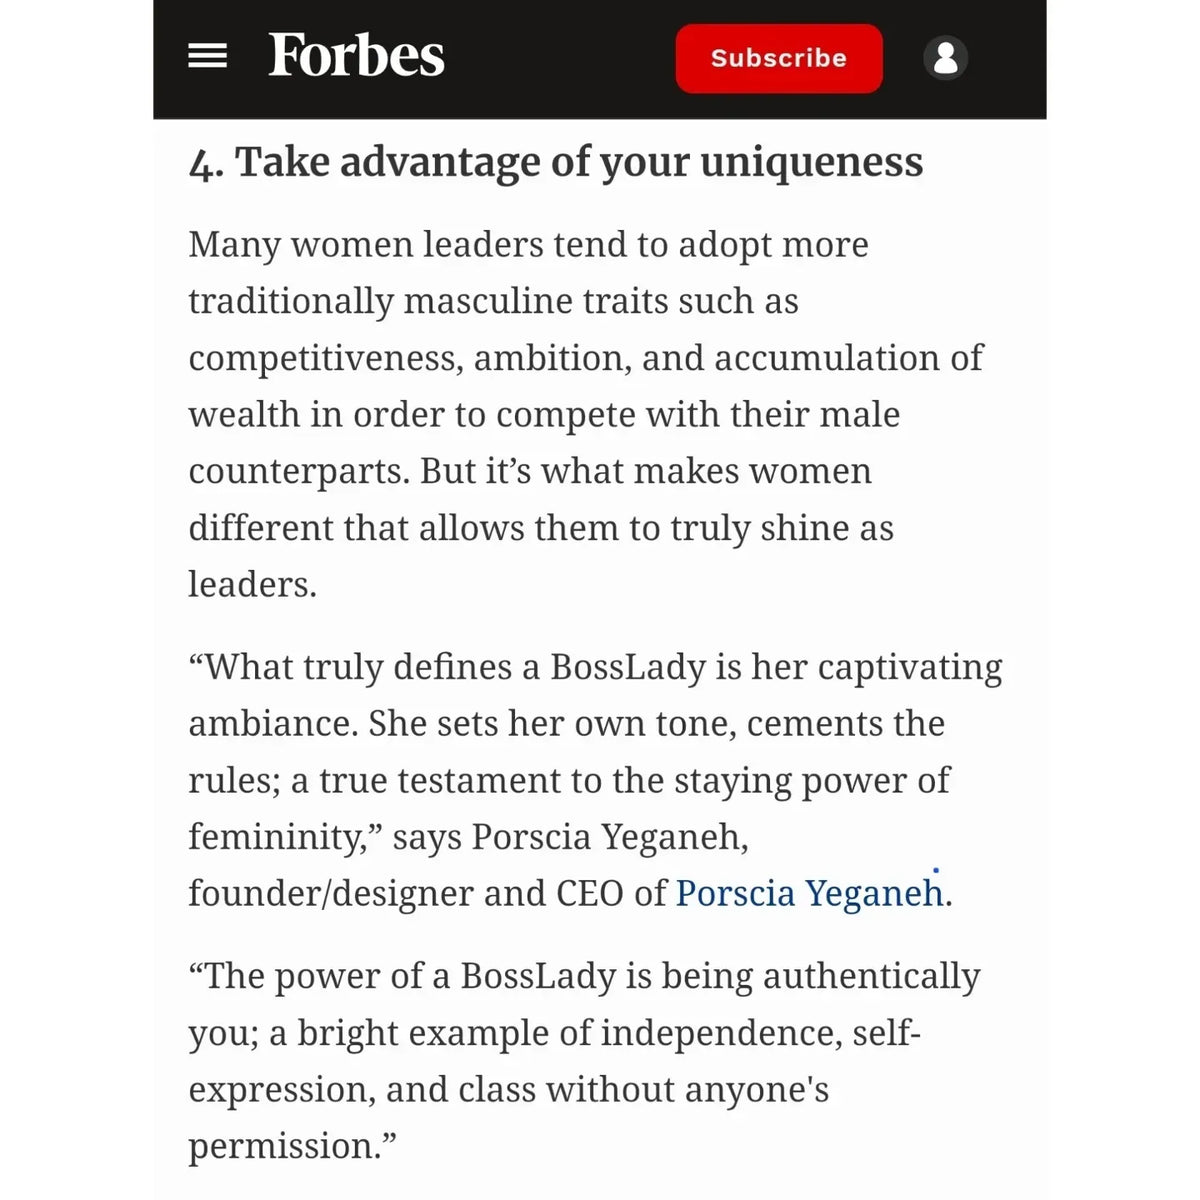Viewport: 1200px width, 1200px height.
Task: Click the Forbes logo
Action: pos(356,56)
